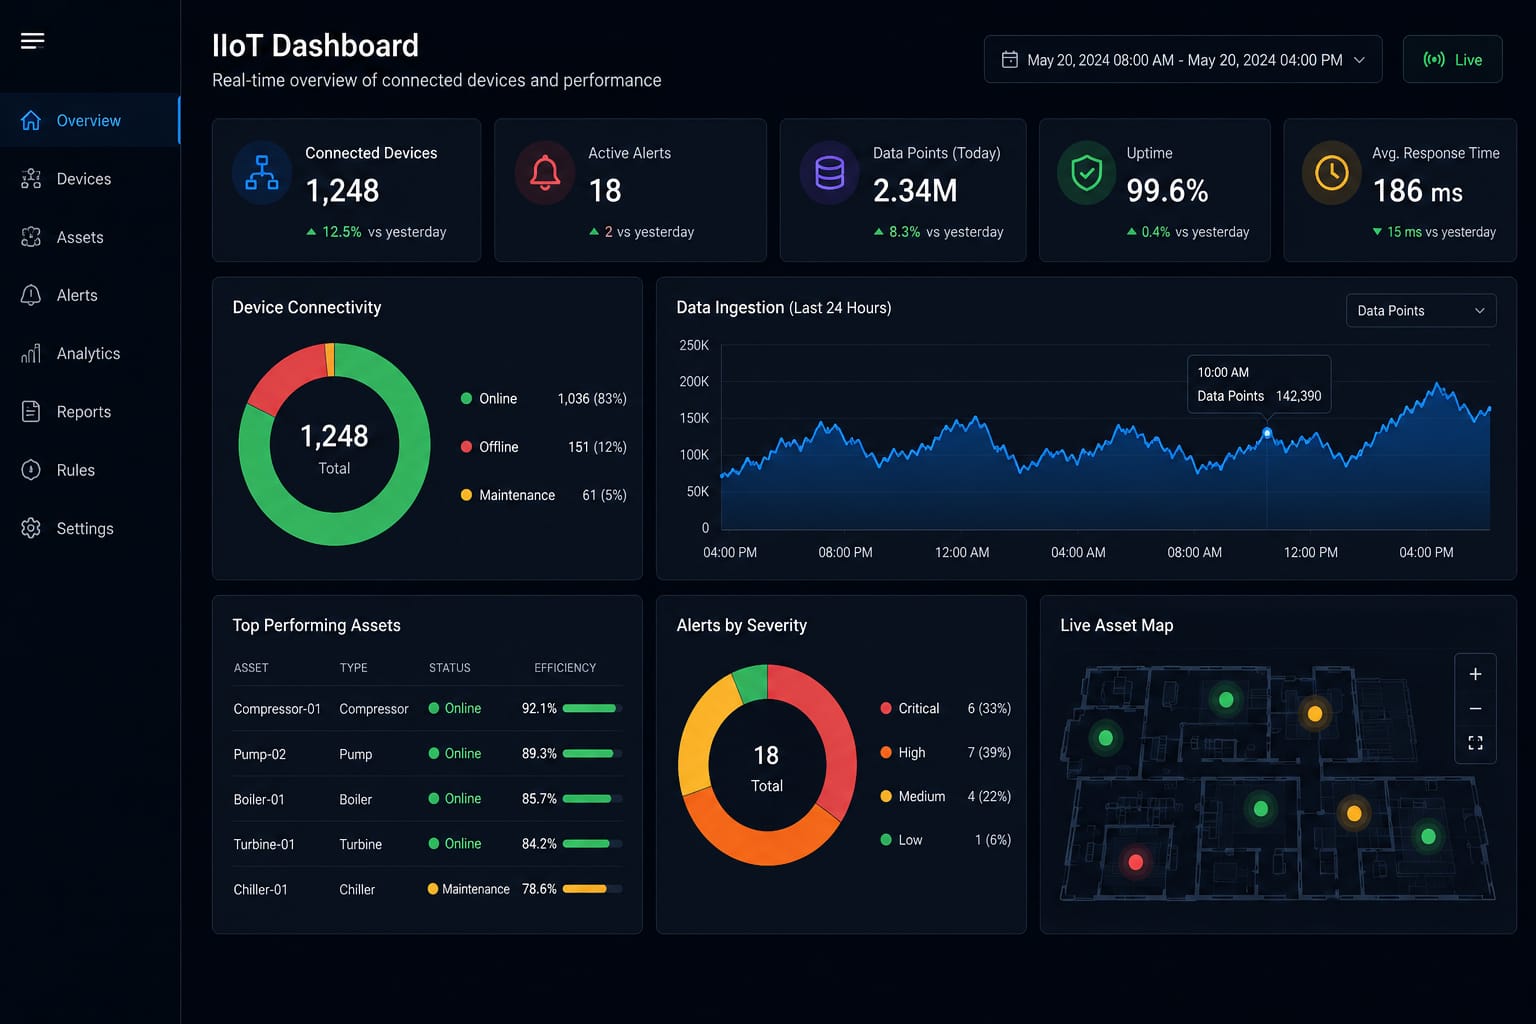The height and width of the screenshot is (1024, 1536).
Task: Click the Active Alerts bell icon
Action: [x=544, y=173]
